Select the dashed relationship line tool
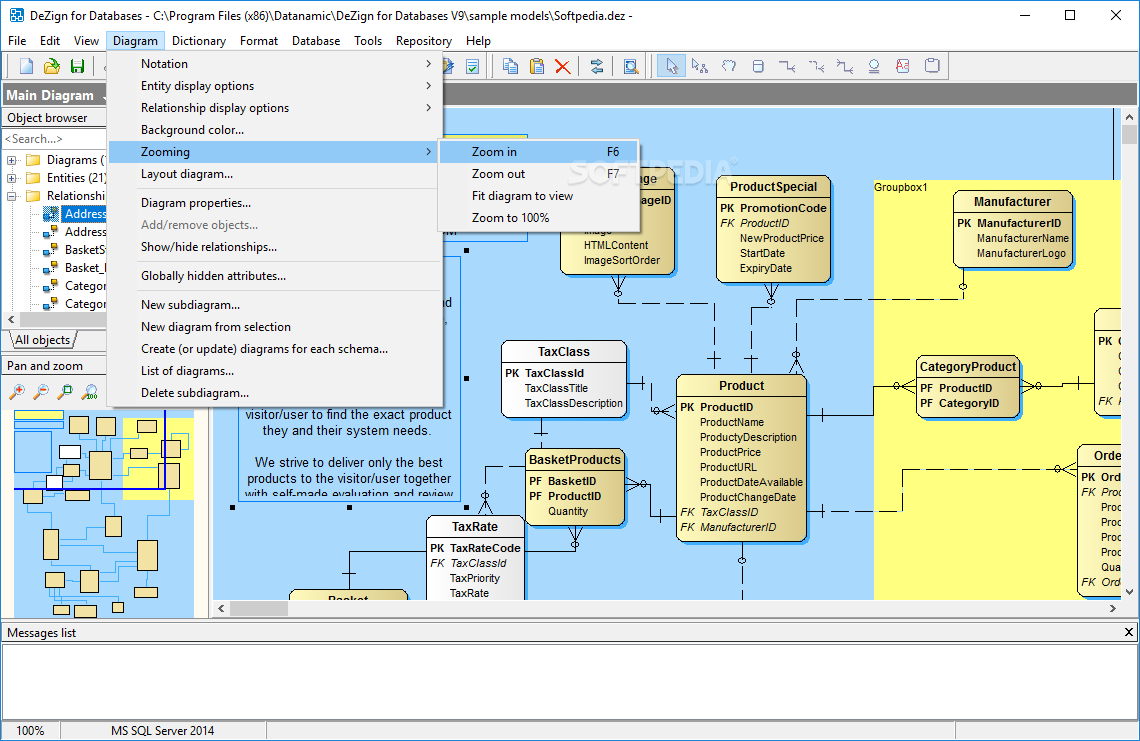The height and width of the screenshot is (741, 1140). coord(816,66)
